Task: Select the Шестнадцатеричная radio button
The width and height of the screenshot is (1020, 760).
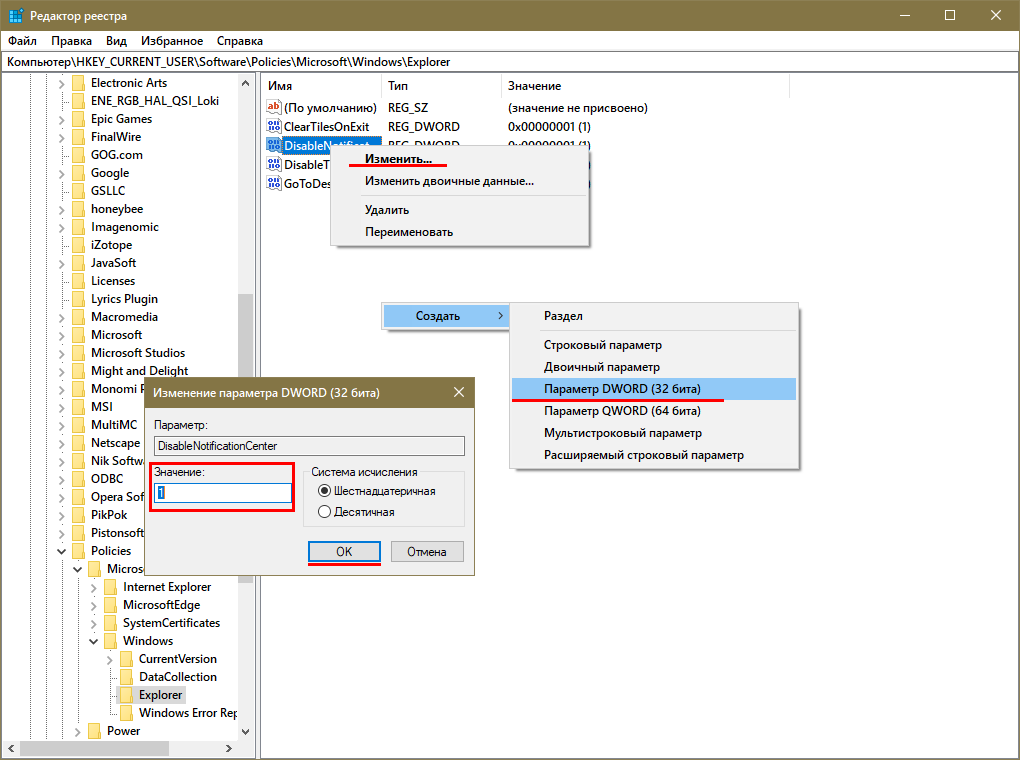Action: point(324,491)
